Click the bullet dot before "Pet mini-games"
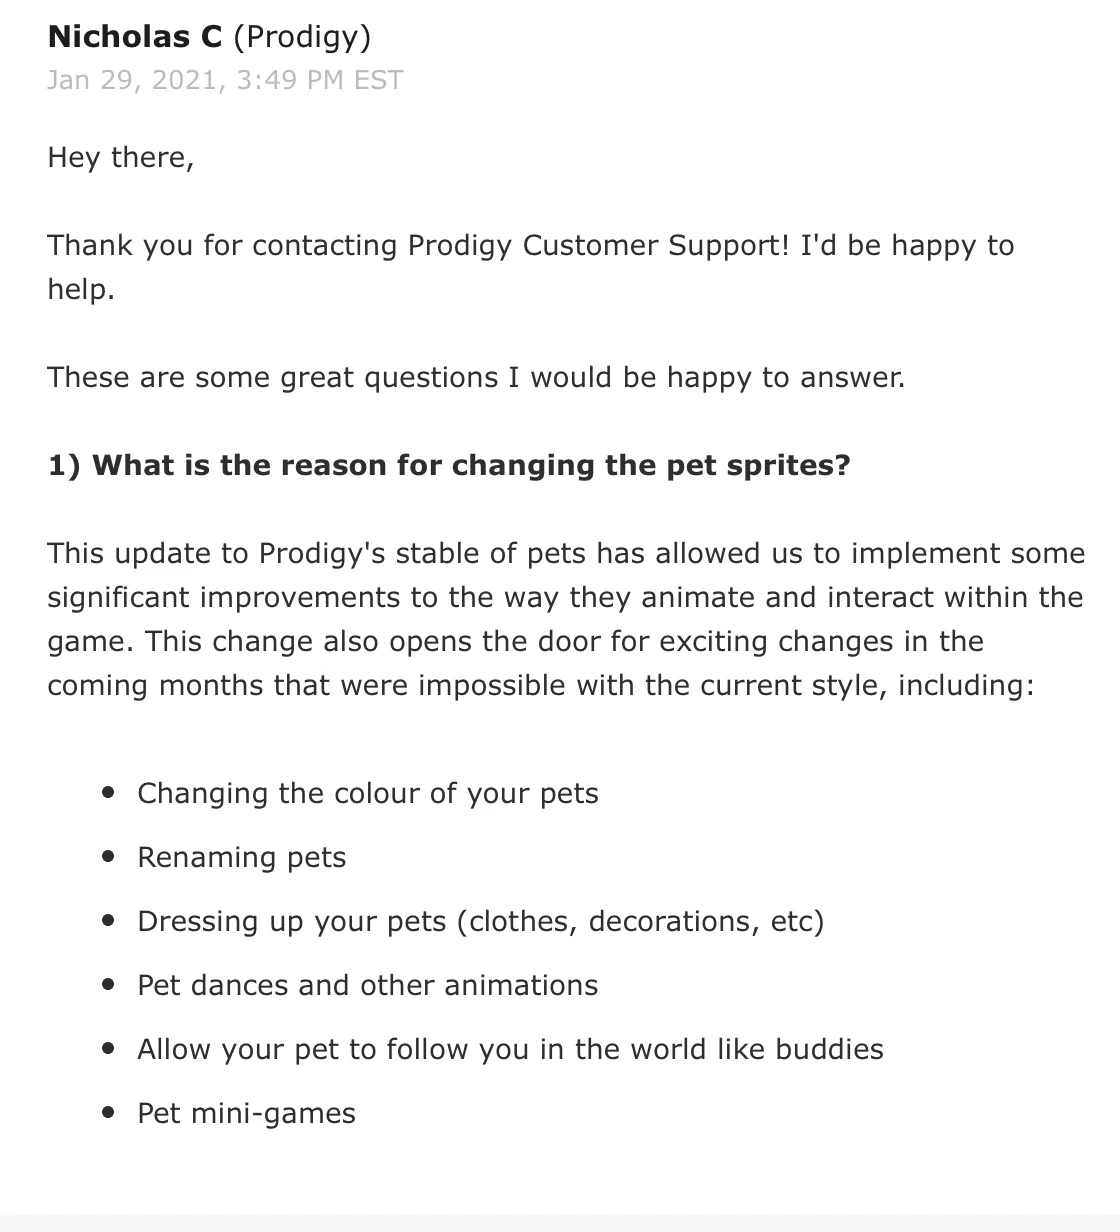Screen dimensions: 1120x1232 click(x=108, y=1113)
